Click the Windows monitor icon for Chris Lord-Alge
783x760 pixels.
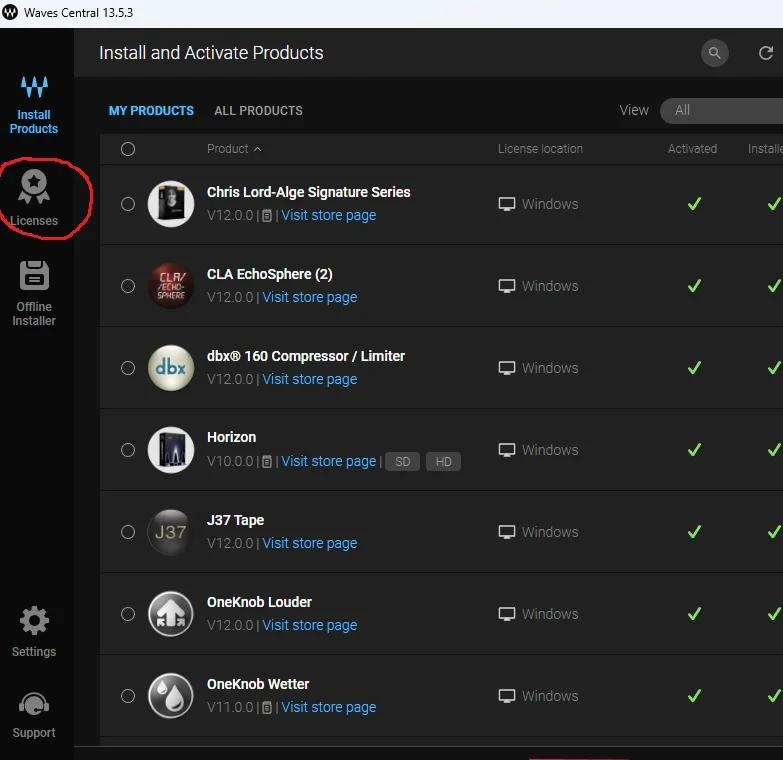coord(507,204)
